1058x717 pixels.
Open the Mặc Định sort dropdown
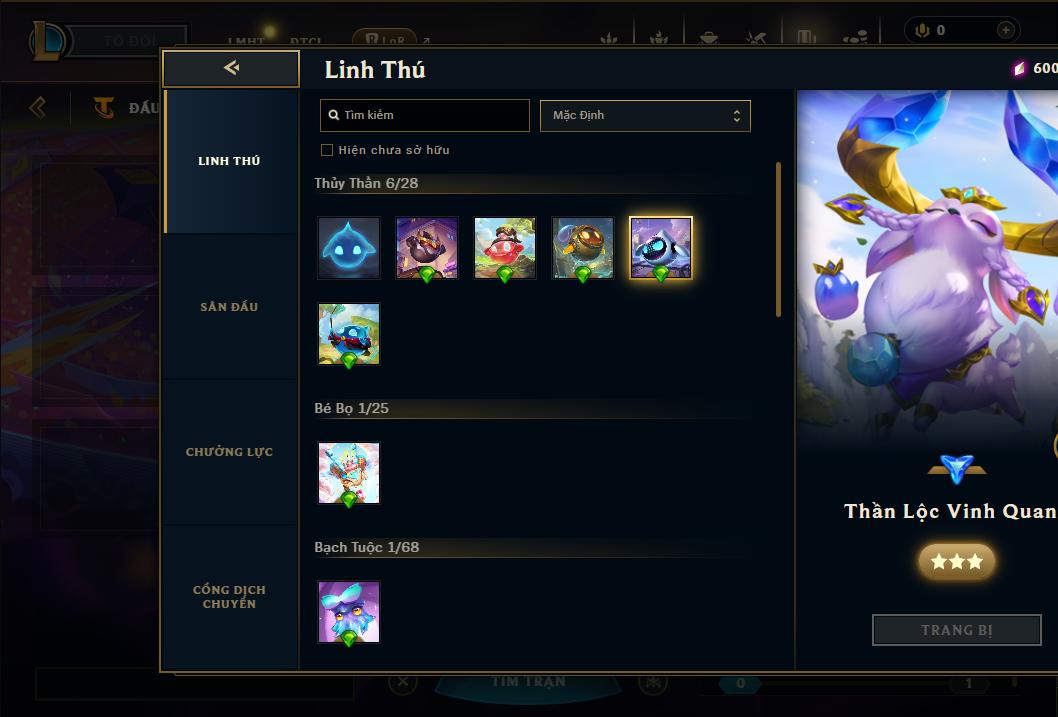click(645, 115)
